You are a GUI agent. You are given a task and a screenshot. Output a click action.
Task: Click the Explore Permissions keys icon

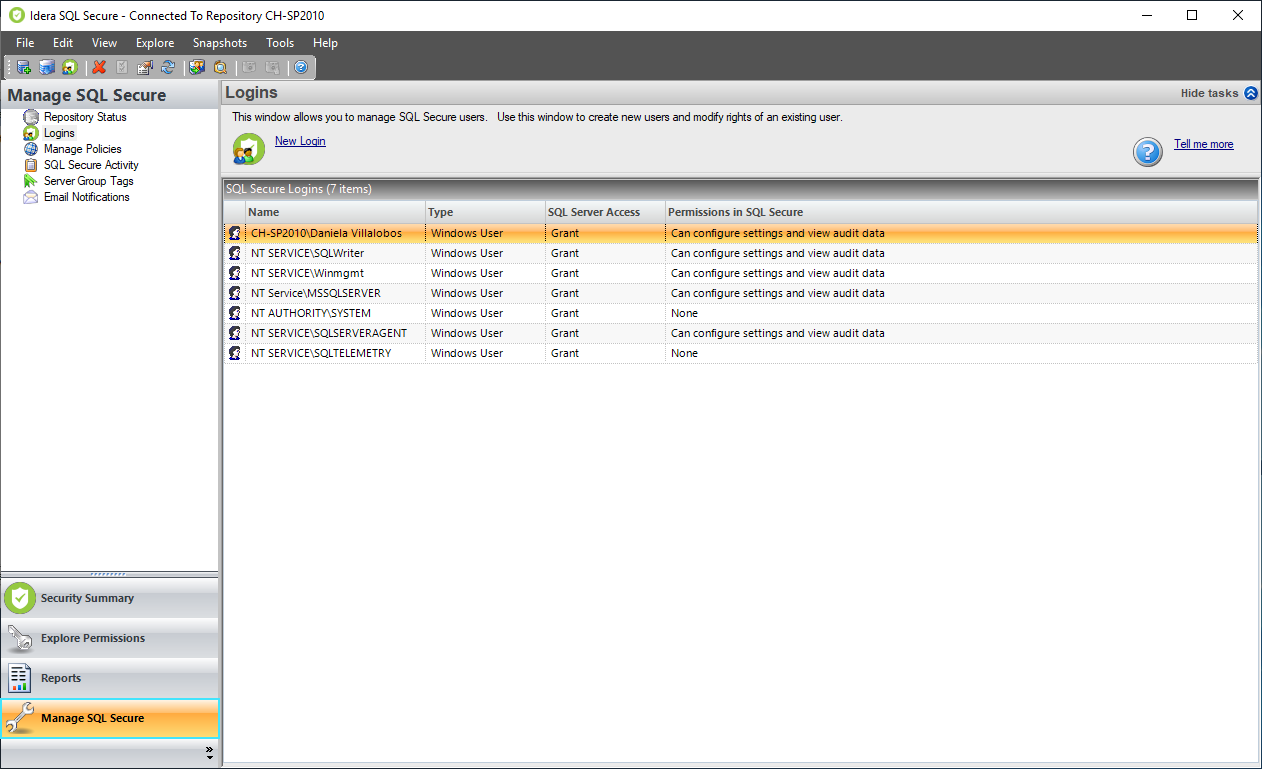(x=20, y=638)
